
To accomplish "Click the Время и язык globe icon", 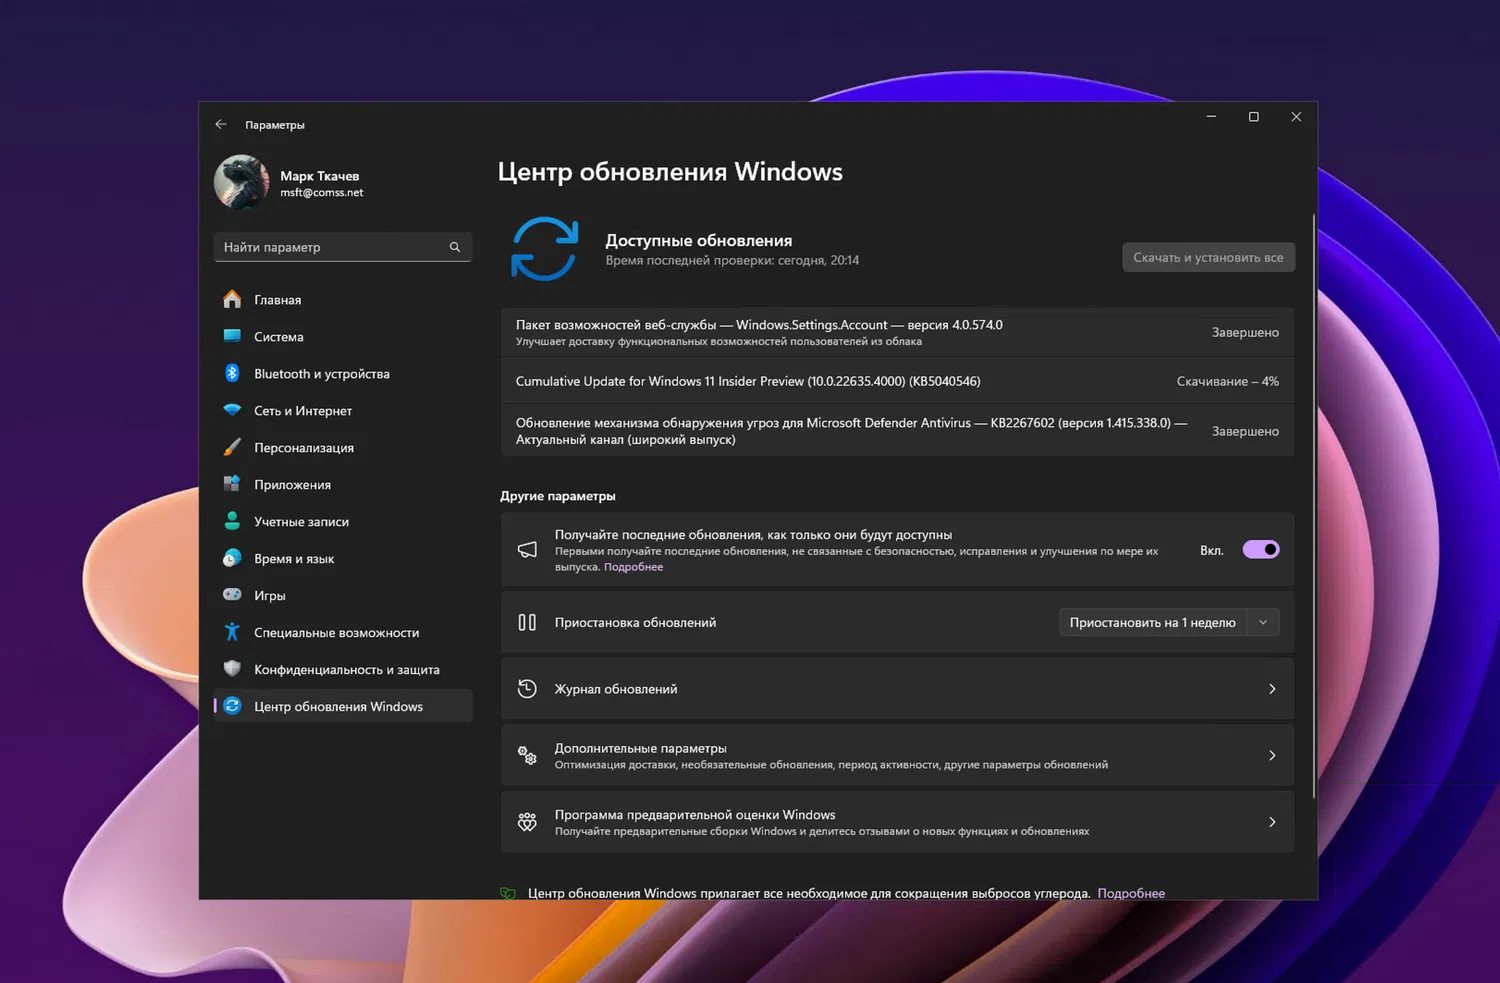I will tap(232, 558).
